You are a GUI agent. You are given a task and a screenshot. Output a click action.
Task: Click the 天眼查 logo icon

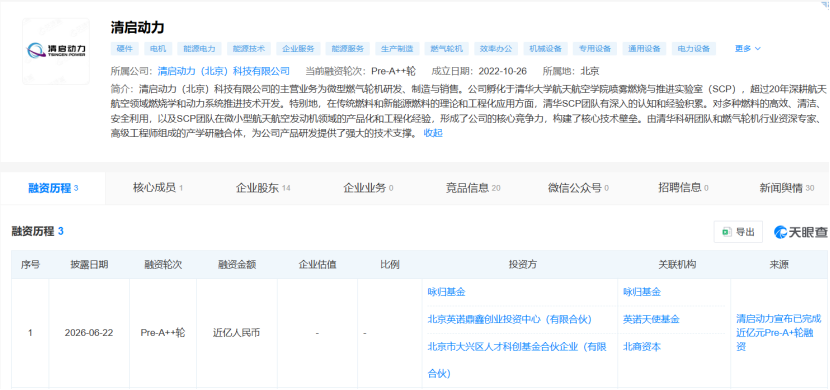(781, 232)
